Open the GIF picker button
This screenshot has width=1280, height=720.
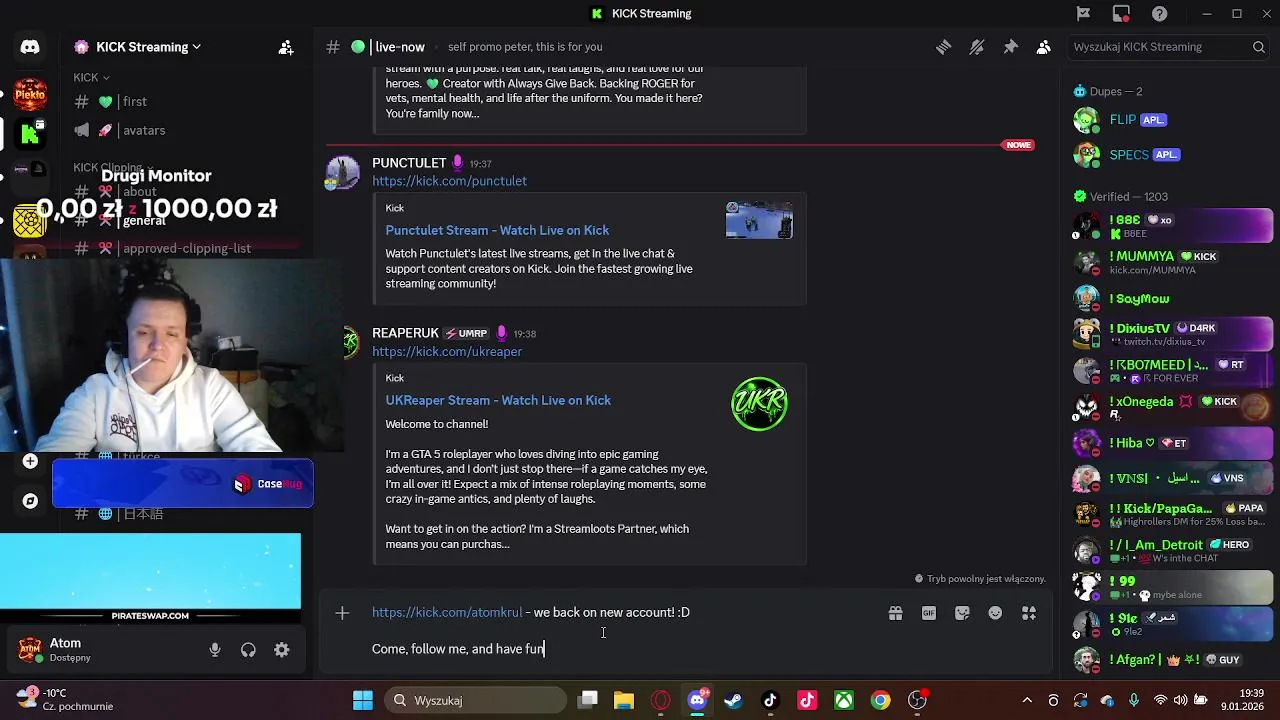(x=929, y=613)
